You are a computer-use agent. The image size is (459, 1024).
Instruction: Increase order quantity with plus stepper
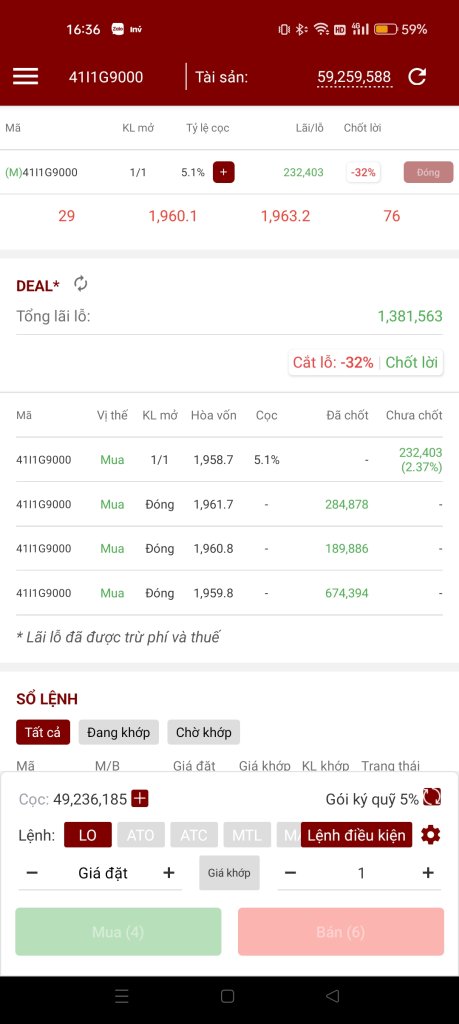coord(428,872)
